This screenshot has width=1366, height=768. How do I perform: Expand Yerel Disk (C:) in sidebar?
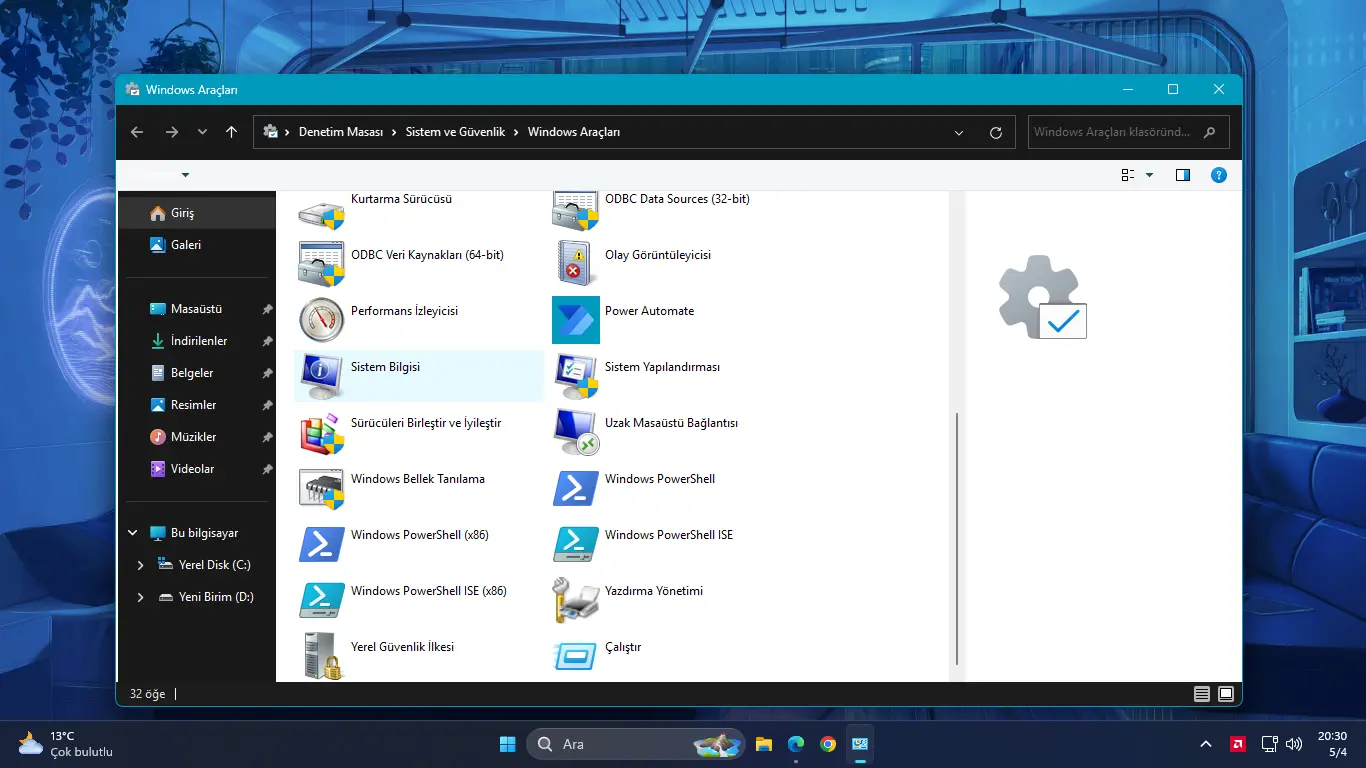140,565
